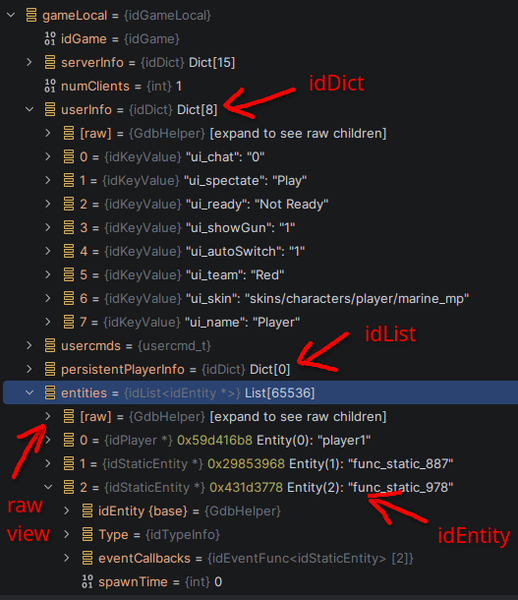Expand the "ui_name": "Player" entry

pos(48,322)
